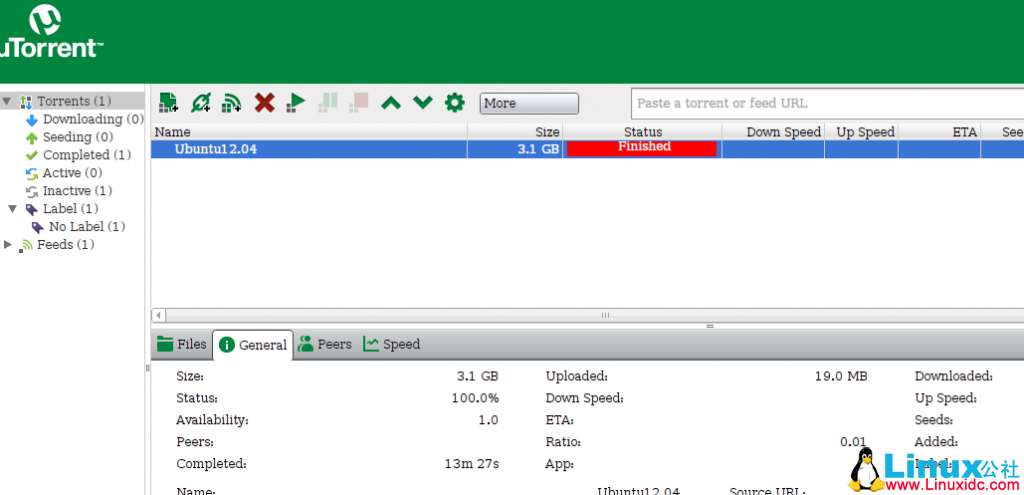Select Downloading (0) category
1024x495 pixels.
[x=93, y=119]
